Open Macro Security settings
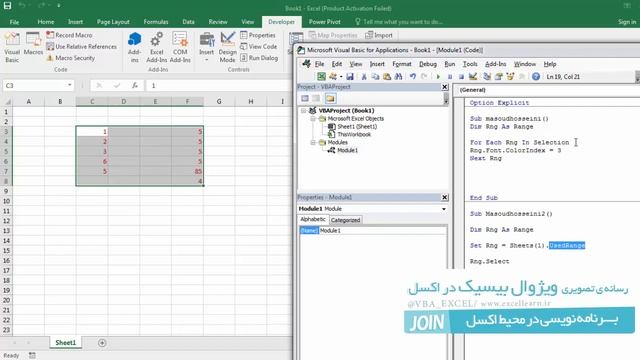The width and height of the screenshot is (640, 360). (71, 58)
